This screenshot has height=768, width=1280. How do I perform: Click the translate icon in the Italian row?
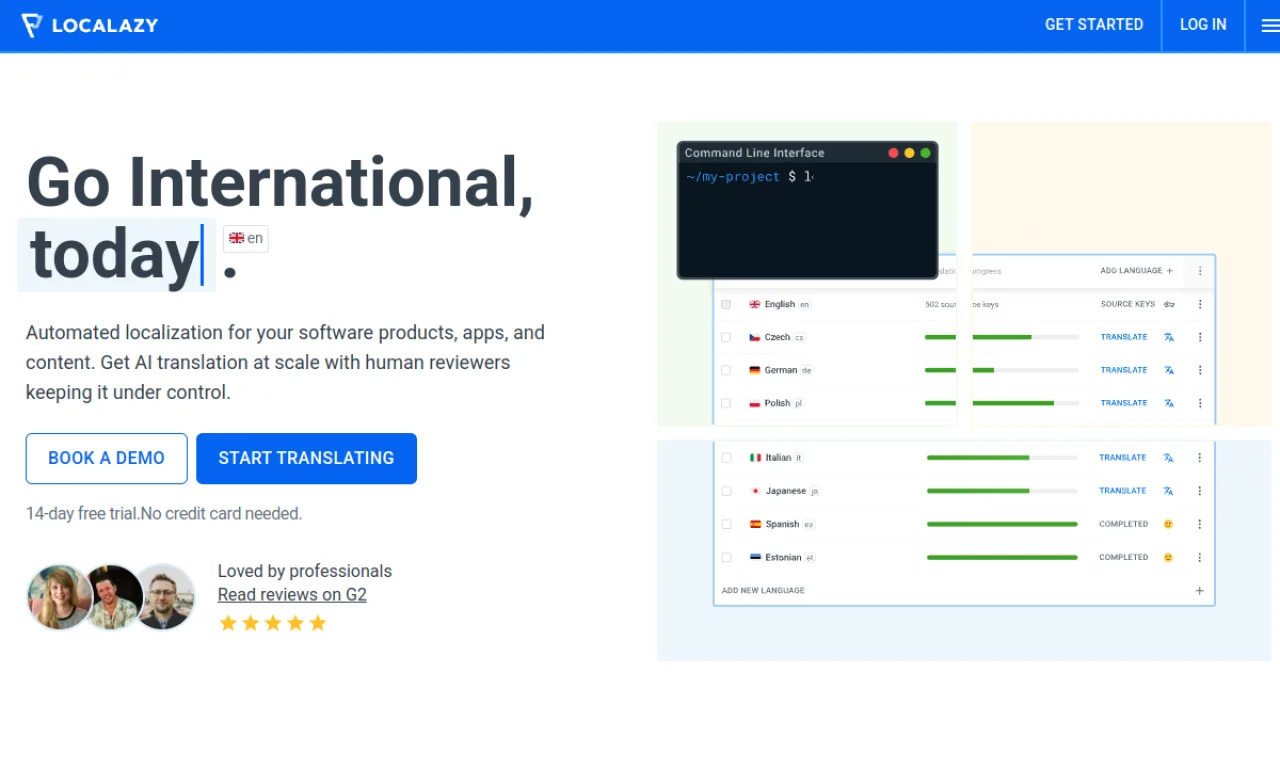tap(1168, 458)
